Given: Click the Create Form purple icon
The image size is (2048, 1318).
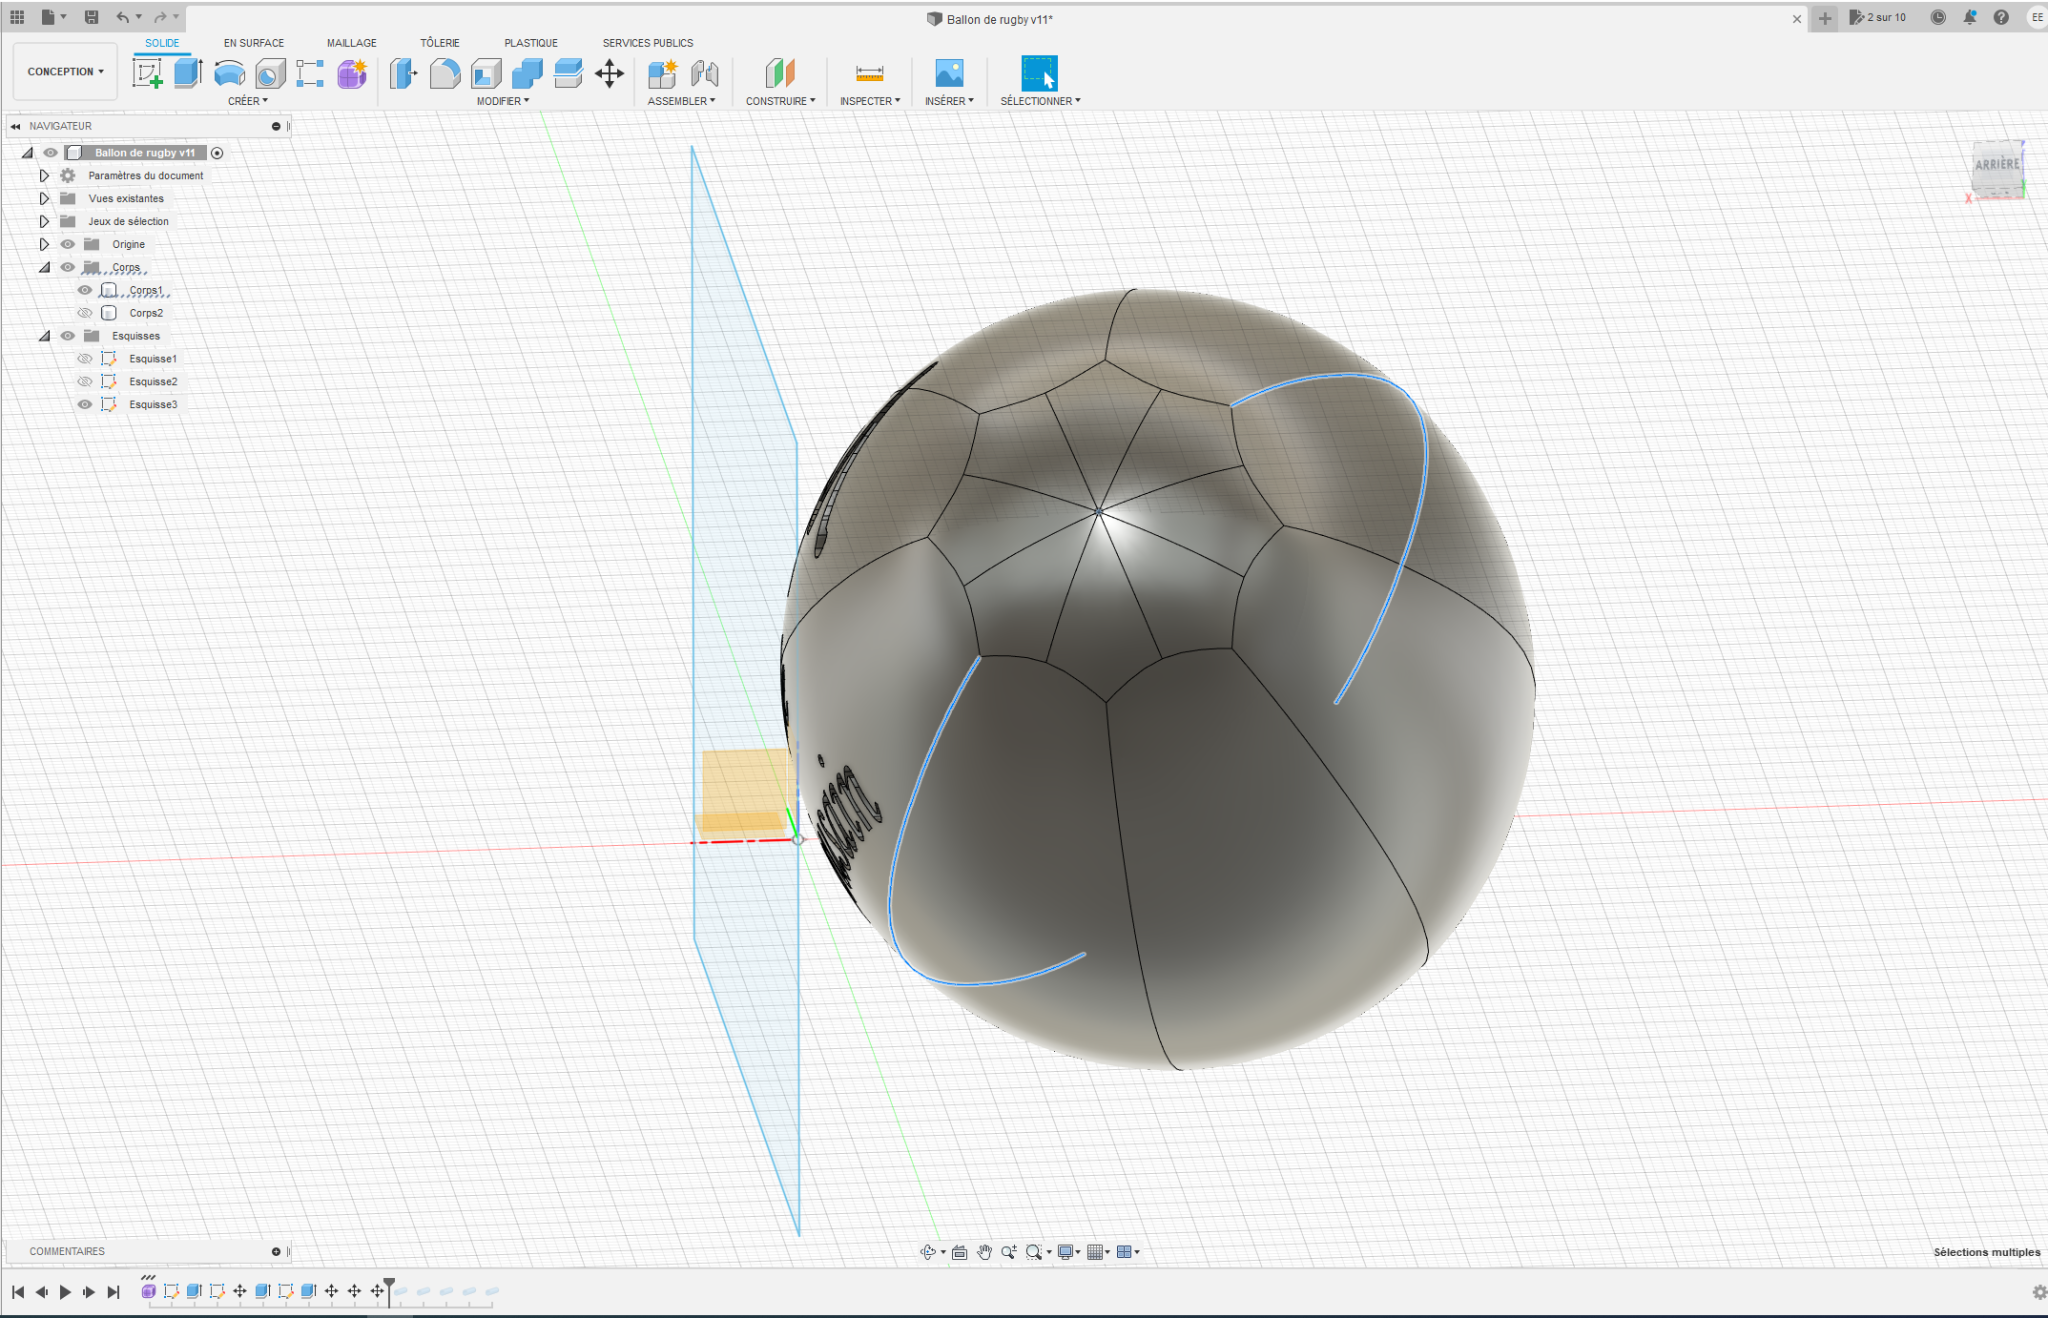Looking at the screenshot, I should pos(352,73).
